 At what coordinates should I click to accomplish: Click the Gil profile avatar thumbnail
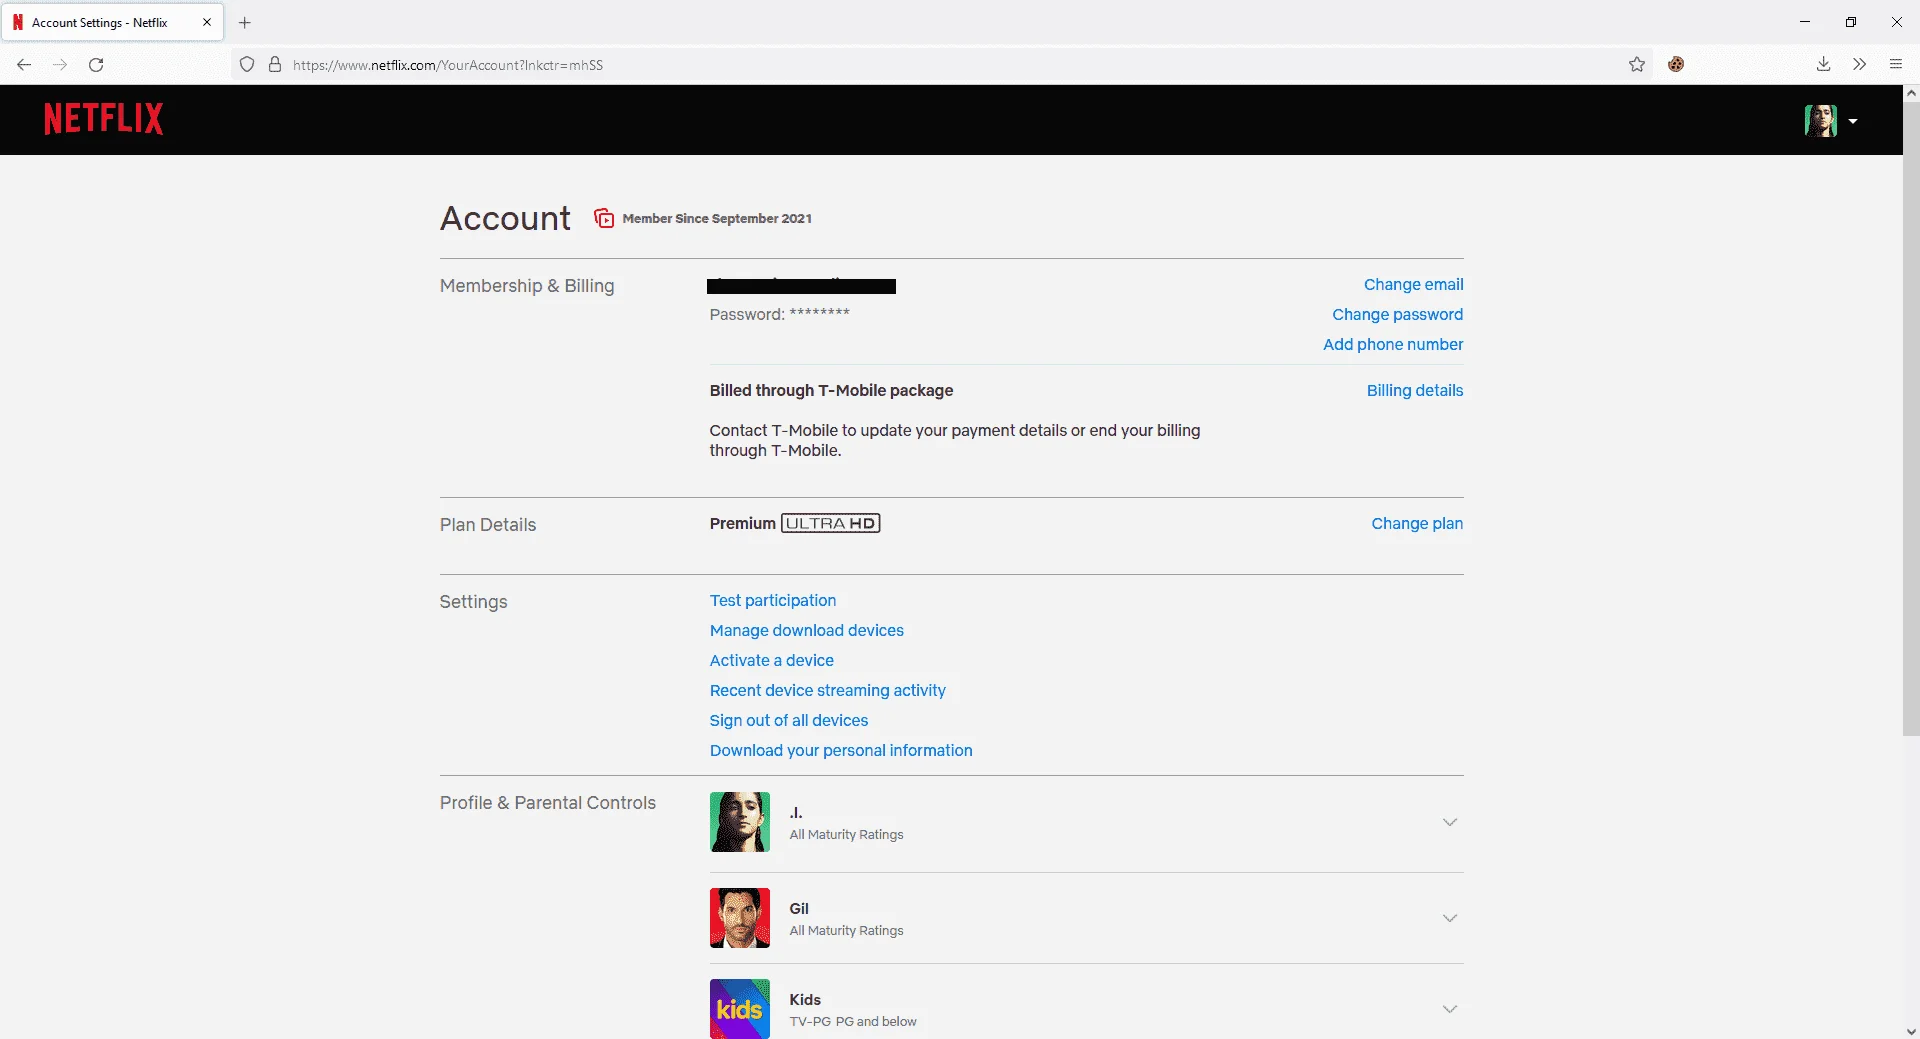[x=740, y=918]
